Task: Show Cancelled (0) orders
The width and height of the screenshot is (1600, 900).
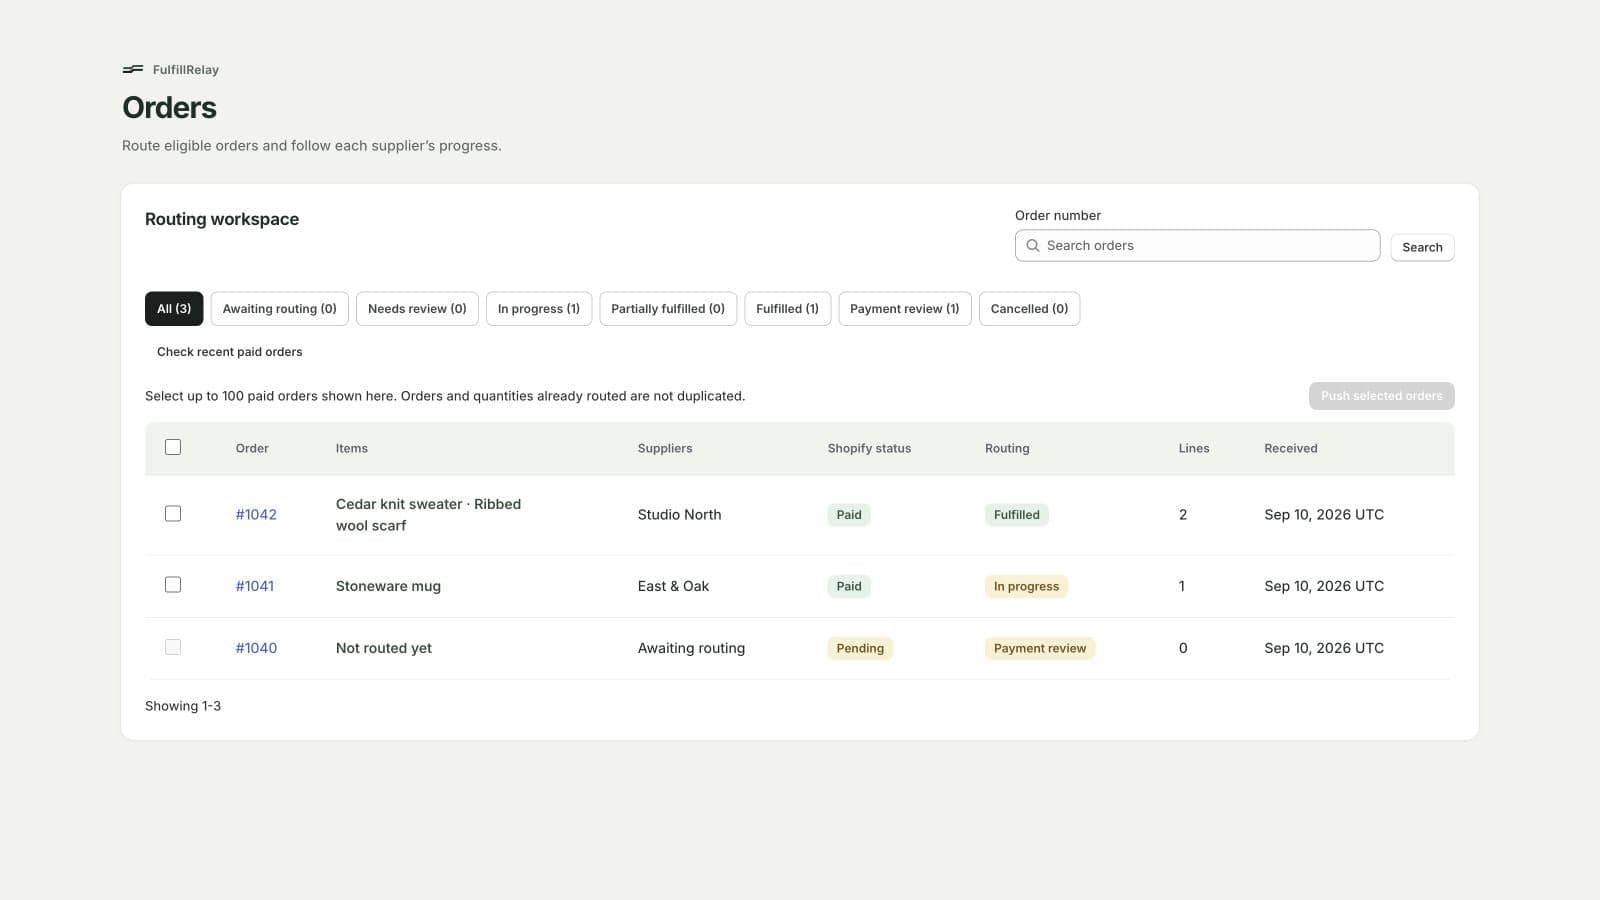Action: coord(1029,309)
